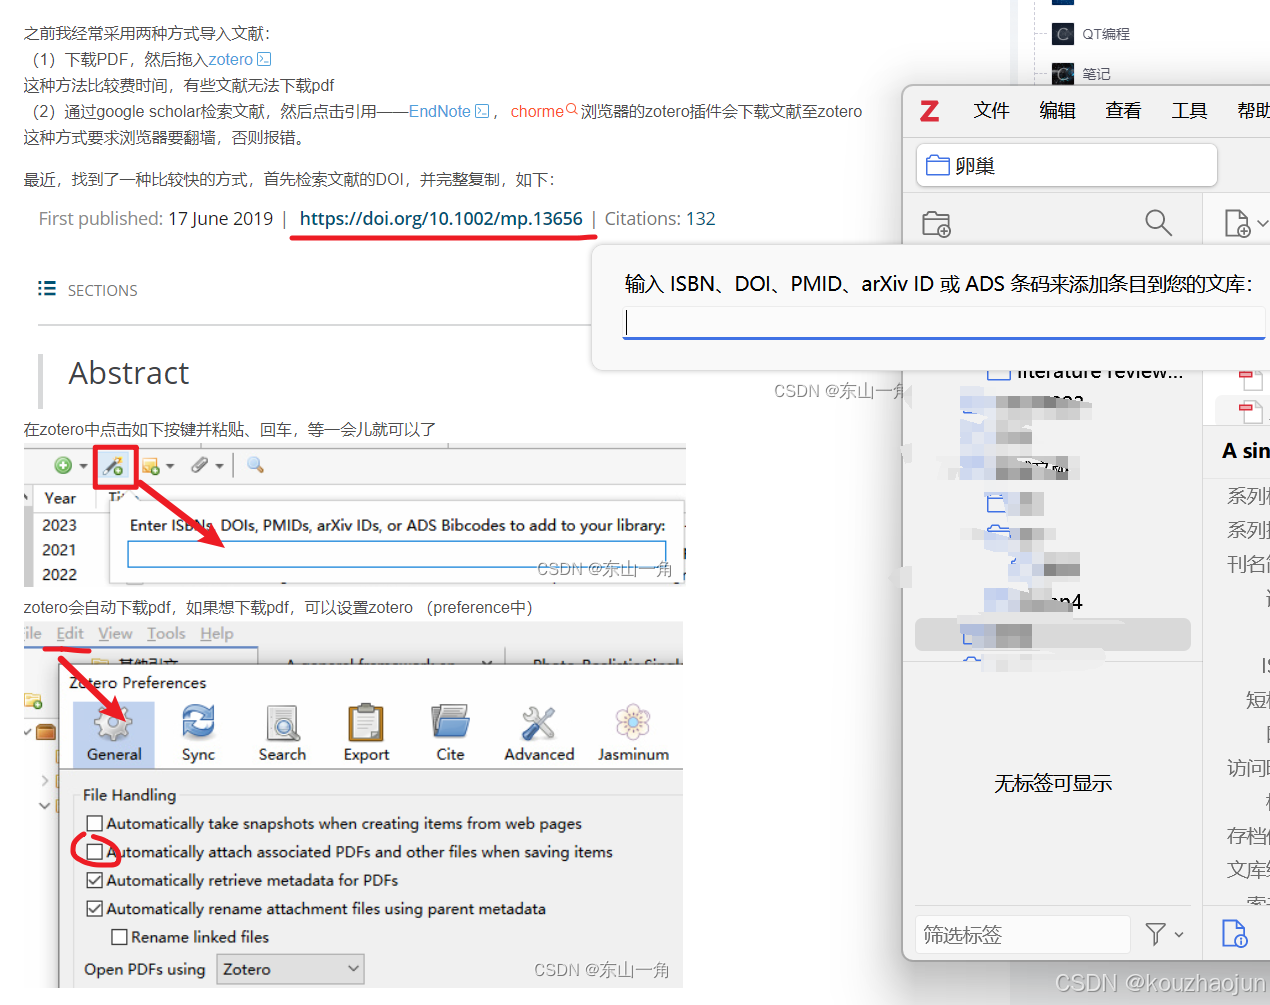1270x1005 pixels.
Task: Check the Rename linked files box
Action: [119, 937]
